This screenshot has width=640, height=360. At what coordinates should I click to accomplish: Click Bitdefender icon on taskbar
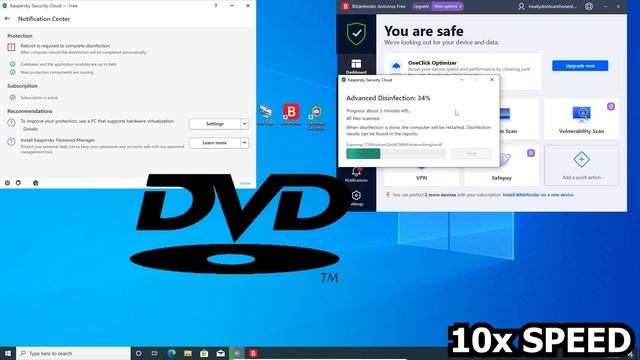[x=253, y=353]
